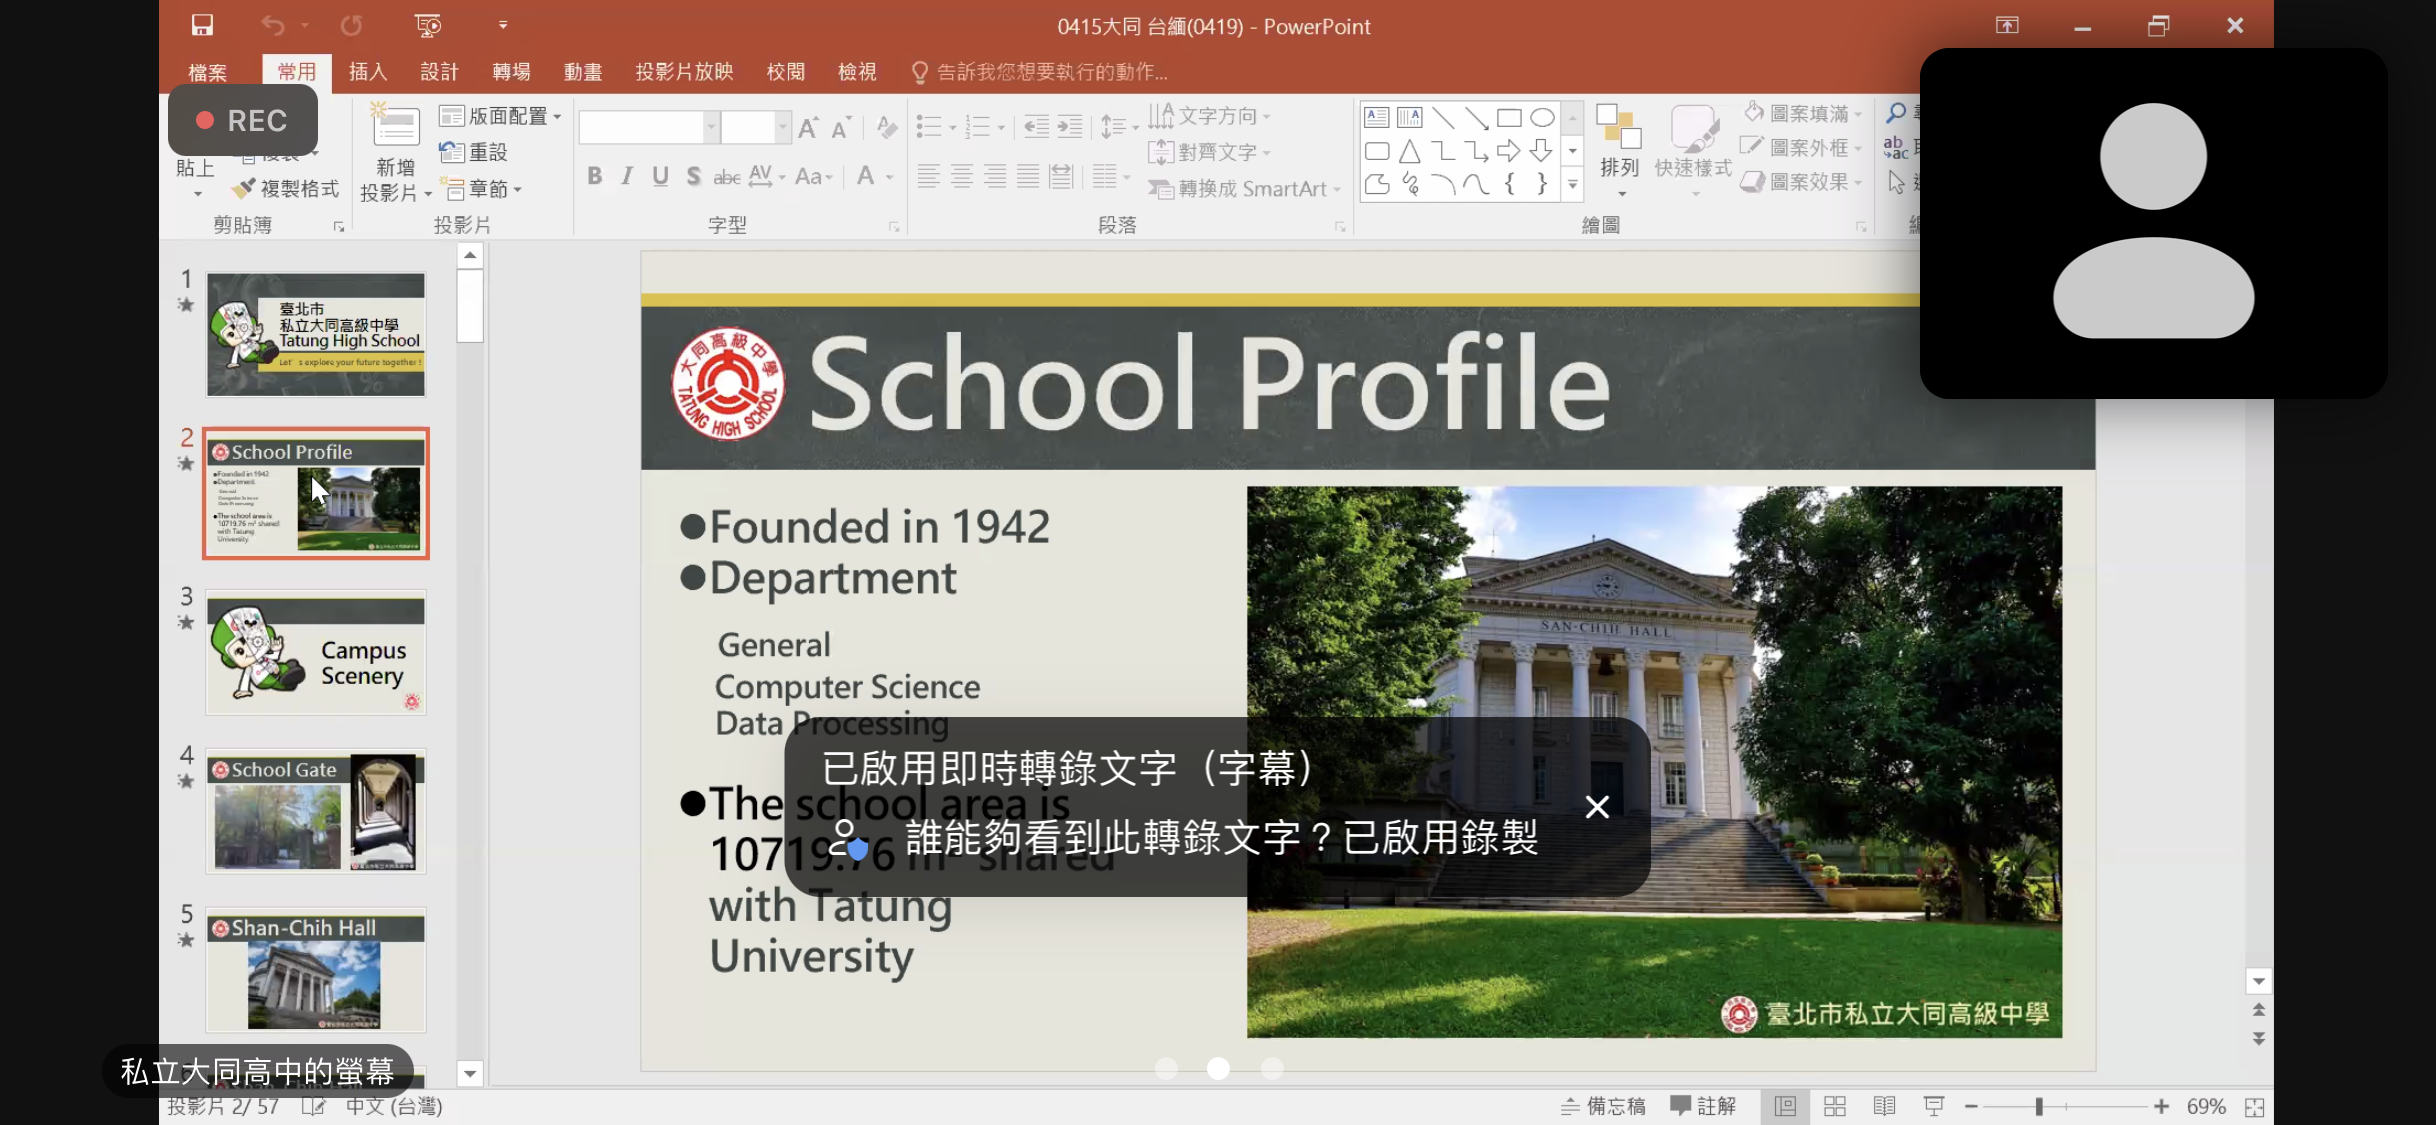Click 重設 (Reset) slide button
The width and height of the screenshot is (2436, 1125).
(x=474, y=152)
